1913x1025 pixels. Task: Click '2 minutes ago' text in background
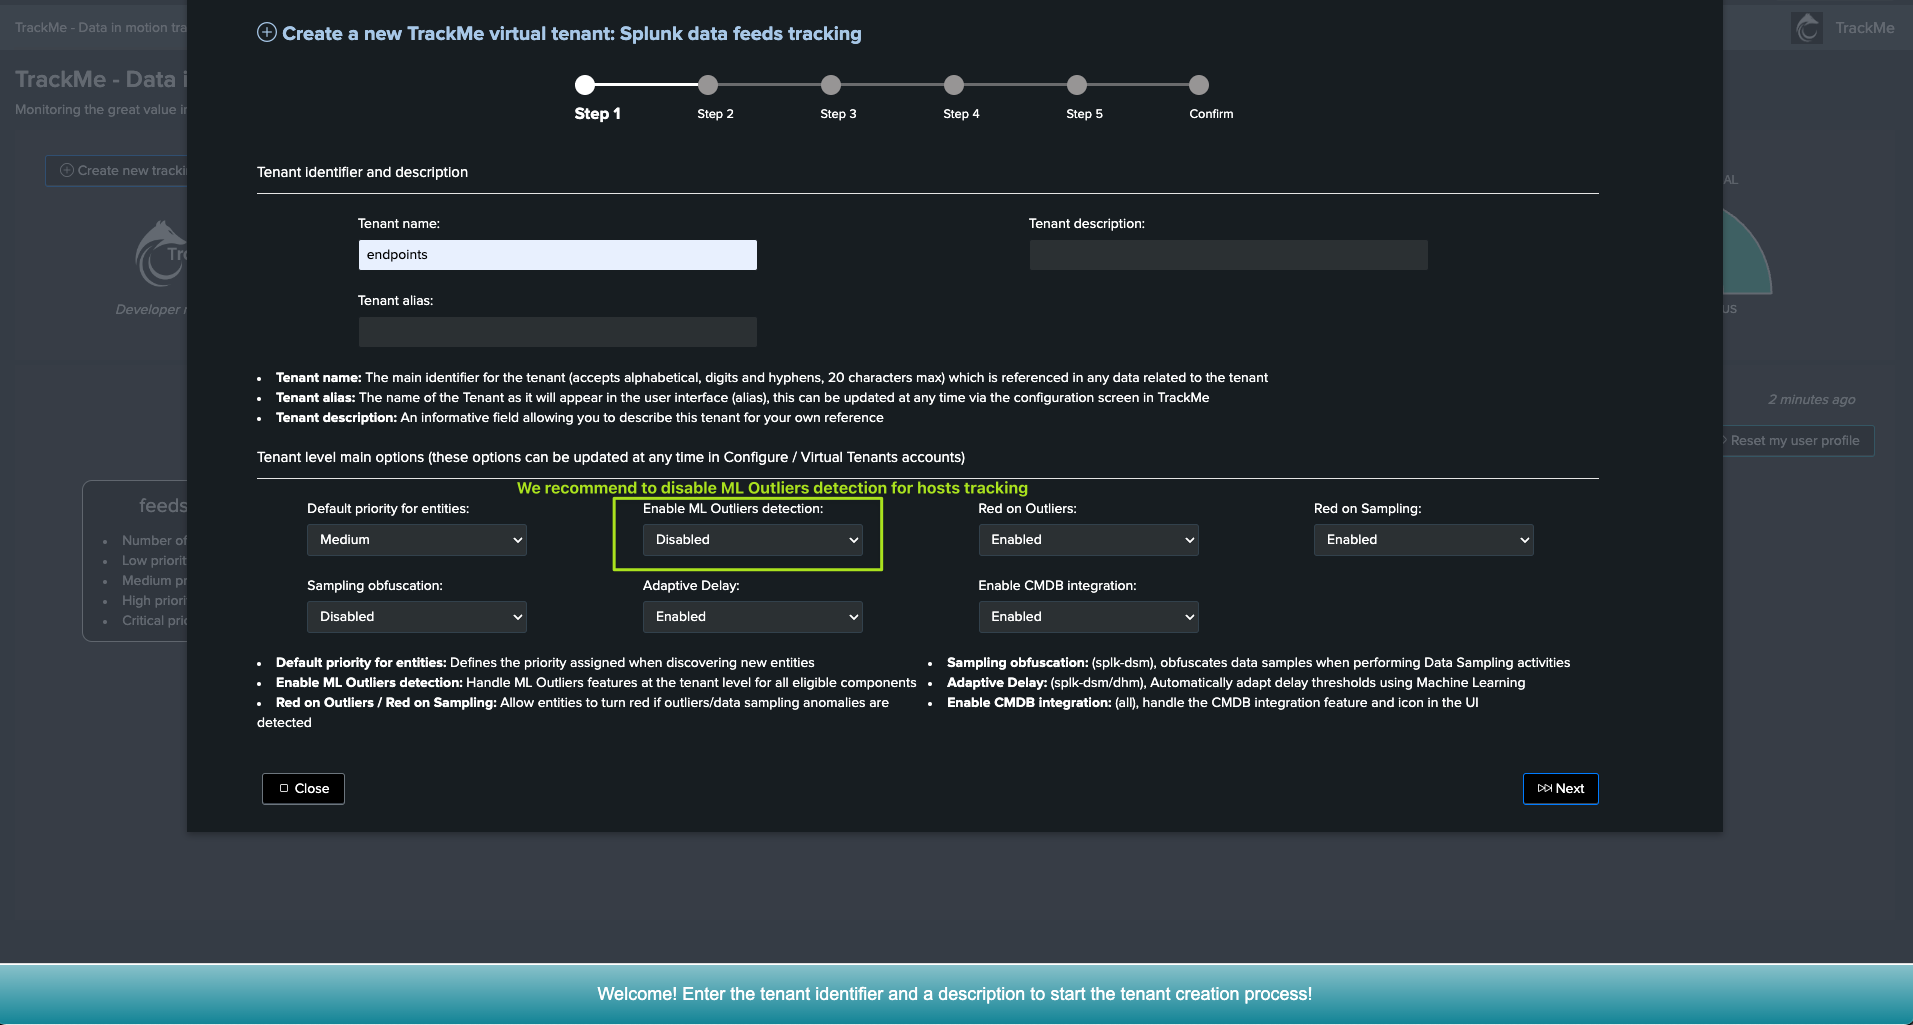pyautogui.click(x=1811, y=400)
